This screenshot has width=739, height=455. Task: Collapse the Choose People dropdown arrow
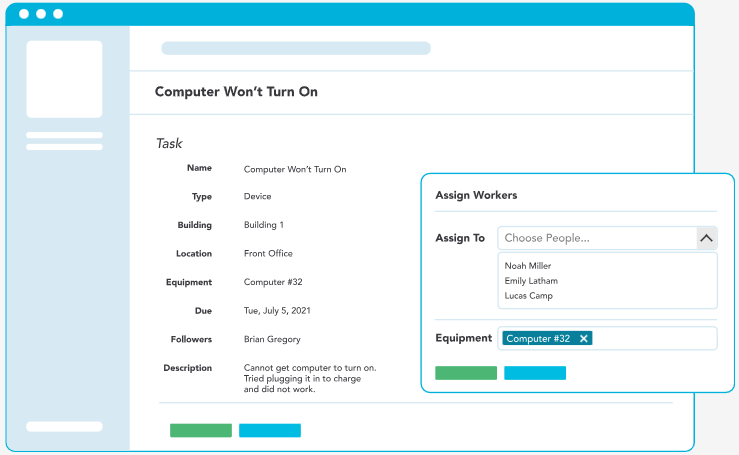tap(706, 238)
